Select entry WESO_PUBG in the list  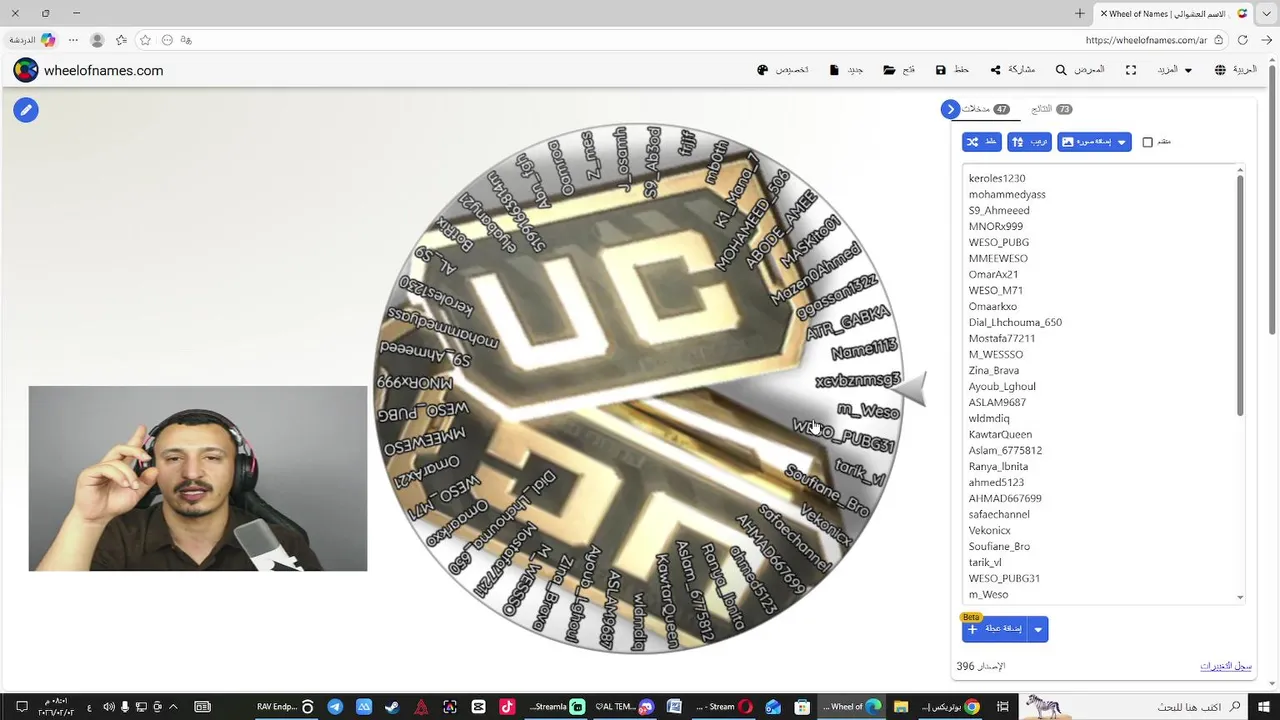(999, 242)
